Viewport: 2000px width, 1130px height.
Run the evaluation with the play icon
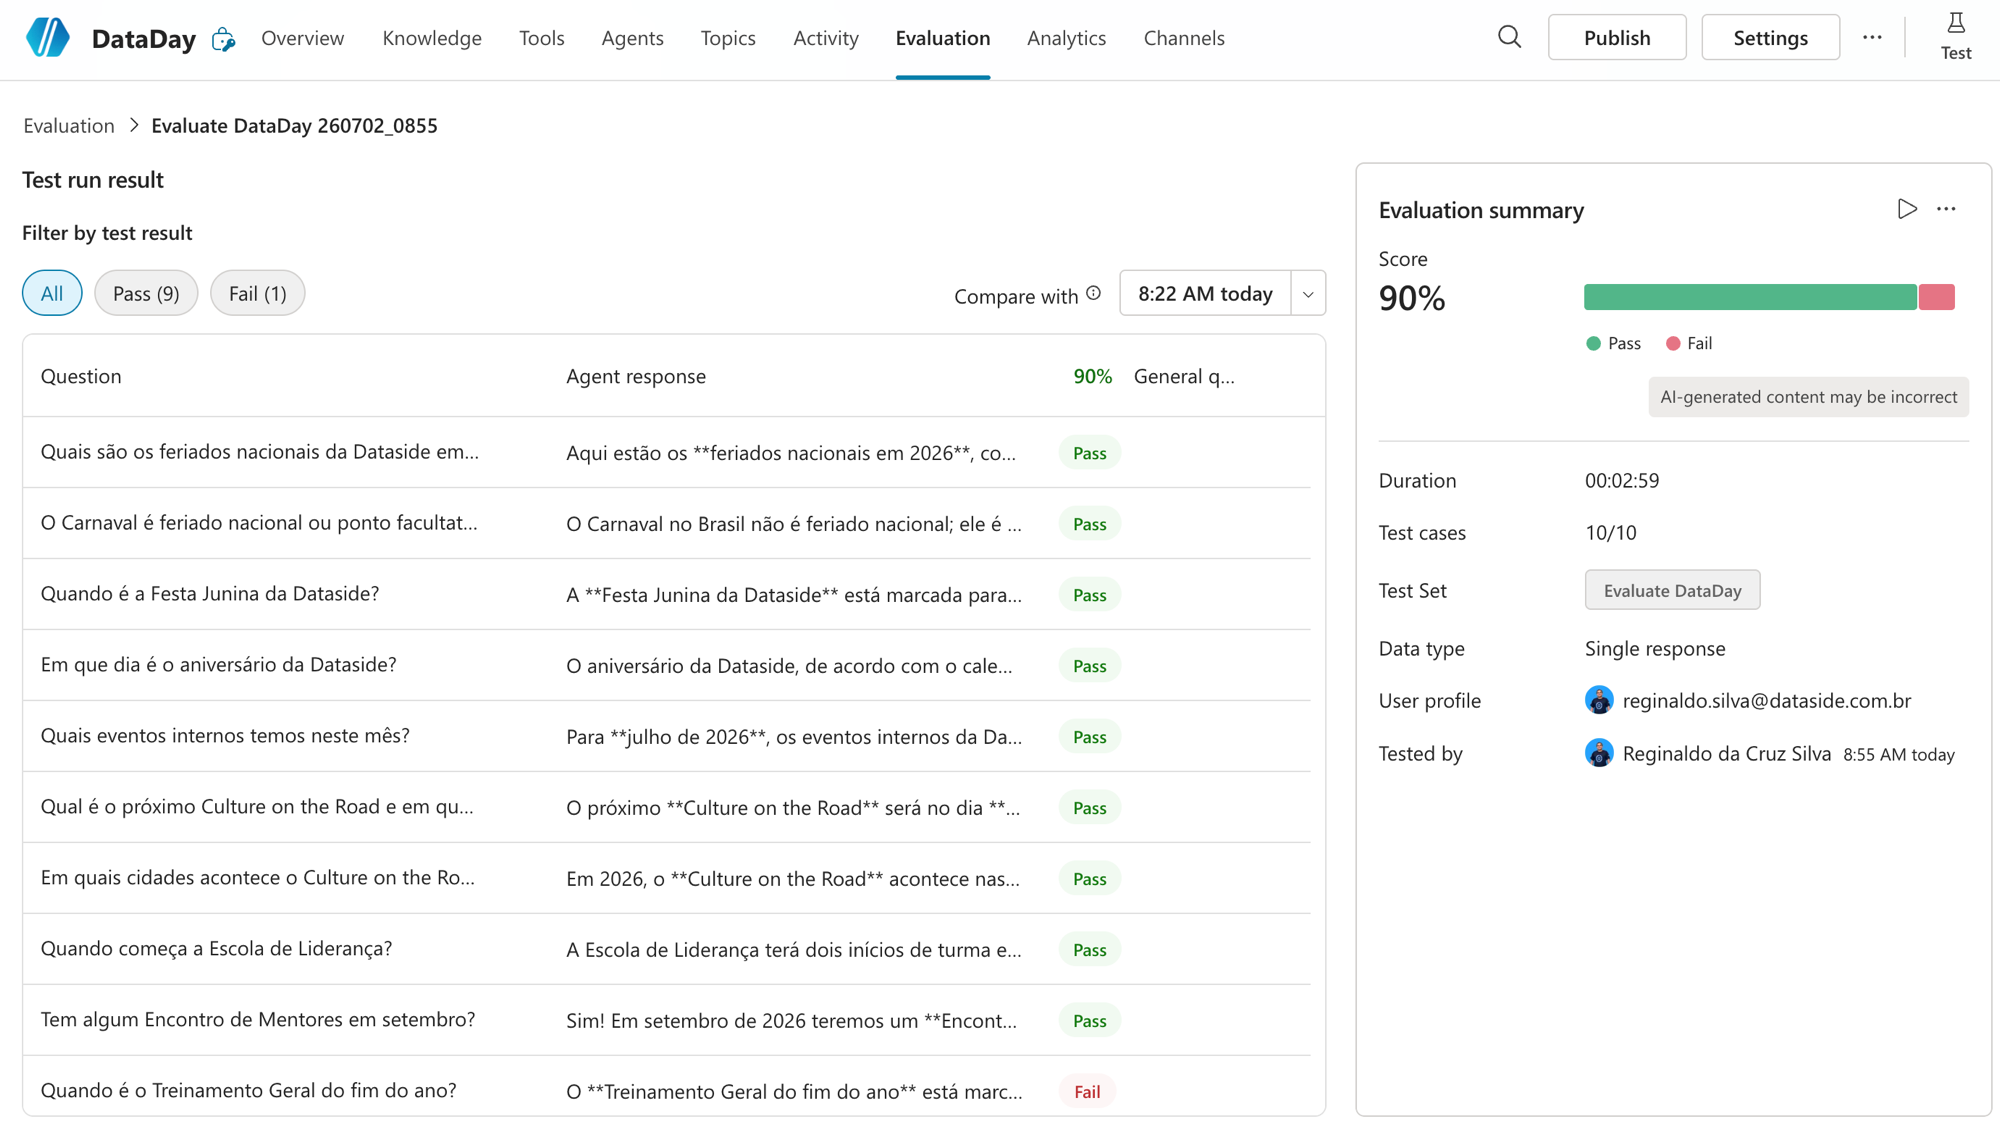point(1907,209)
